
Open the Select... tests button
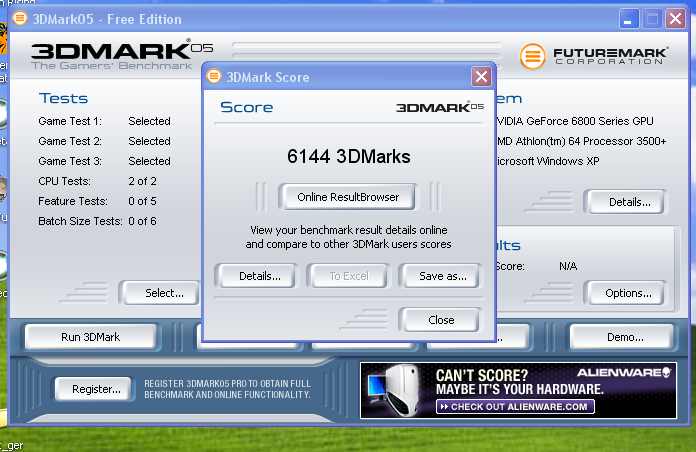tap(162, 293)
